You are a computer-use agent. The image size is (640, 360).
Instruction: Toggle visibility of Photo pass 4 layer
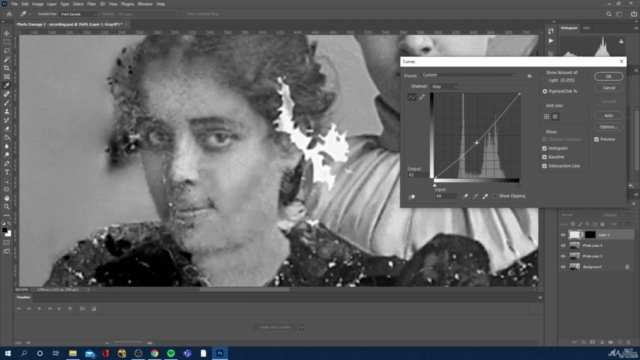point(563,246)
